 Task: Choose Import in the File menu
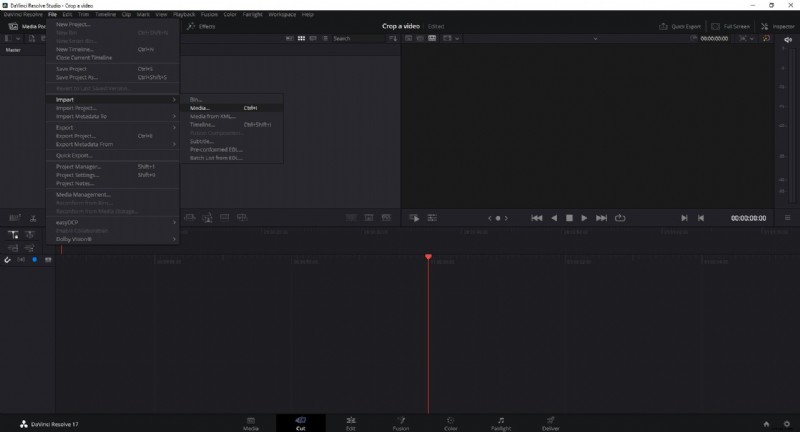[x=112, y=99]
